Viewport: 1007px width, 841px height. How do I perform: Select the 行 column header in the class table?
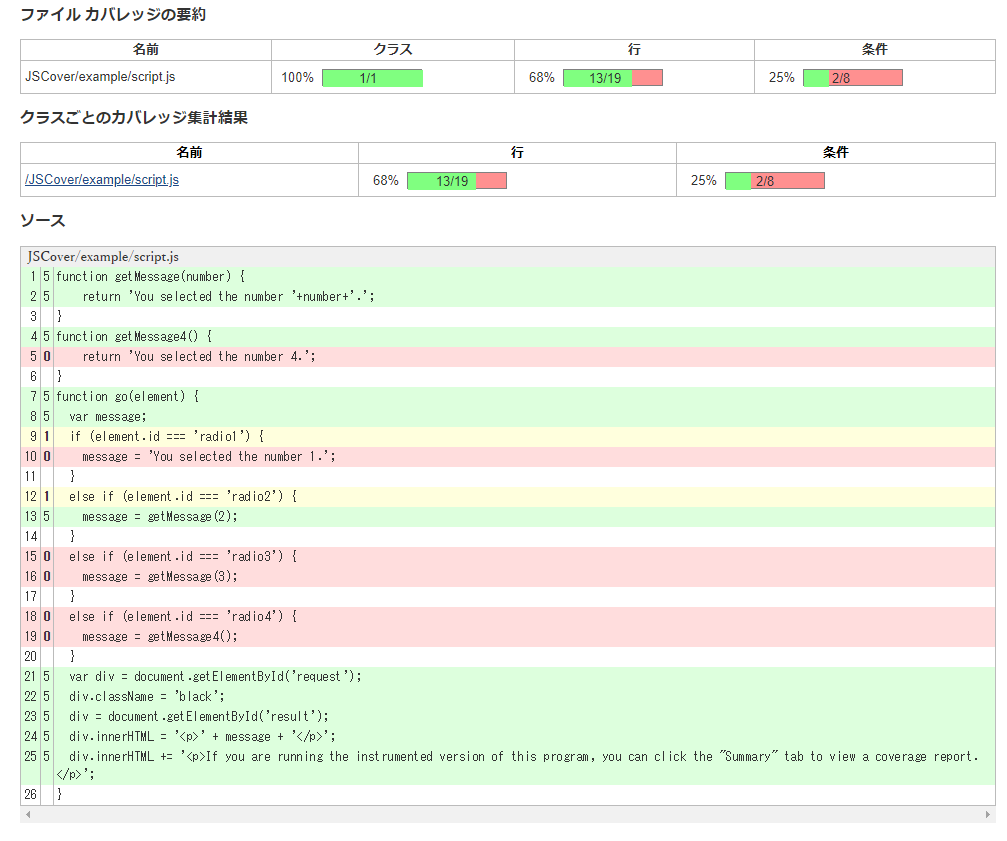[x=517, y=152]
